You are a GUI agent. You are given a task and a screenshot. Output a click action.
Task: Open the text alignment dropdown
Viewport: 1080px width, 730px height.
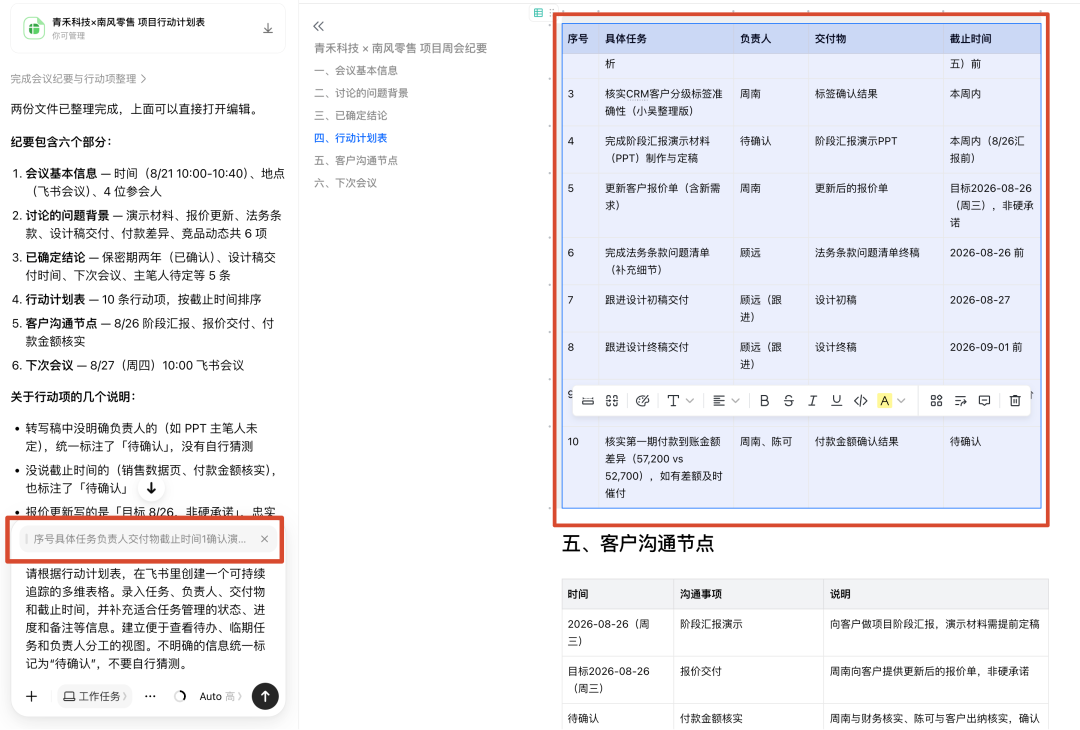tap(726, 401)
